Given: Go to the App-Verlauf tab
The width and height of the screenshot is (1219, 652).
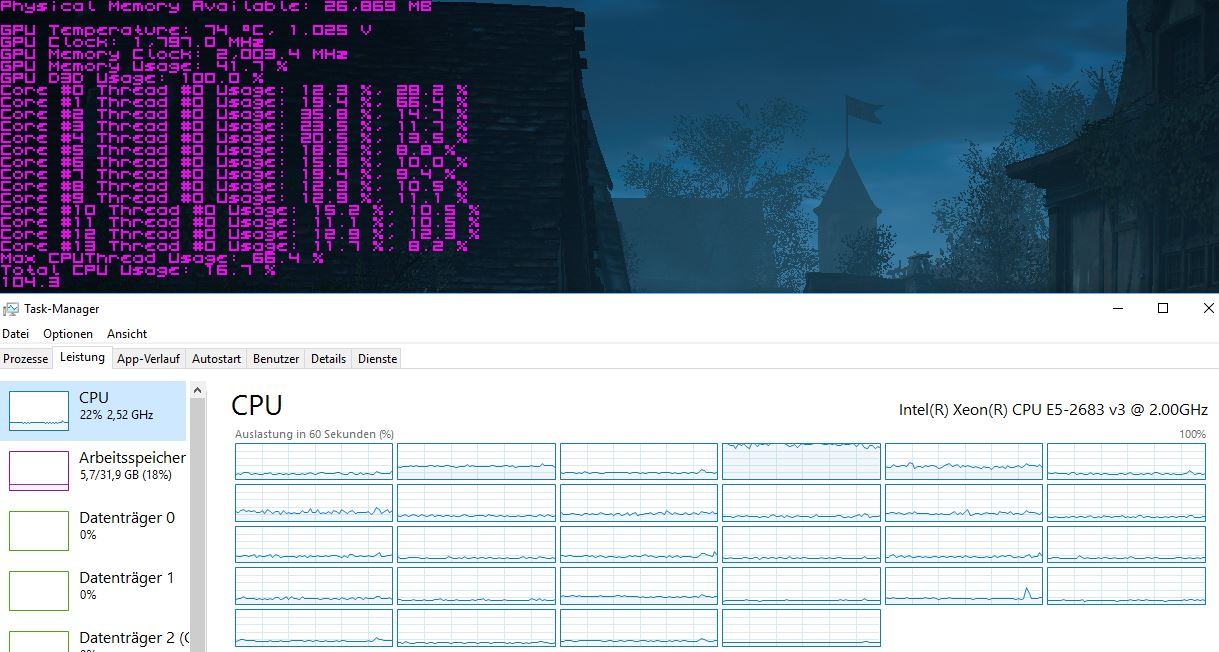Looking at the screenshot, I should 149,359.
